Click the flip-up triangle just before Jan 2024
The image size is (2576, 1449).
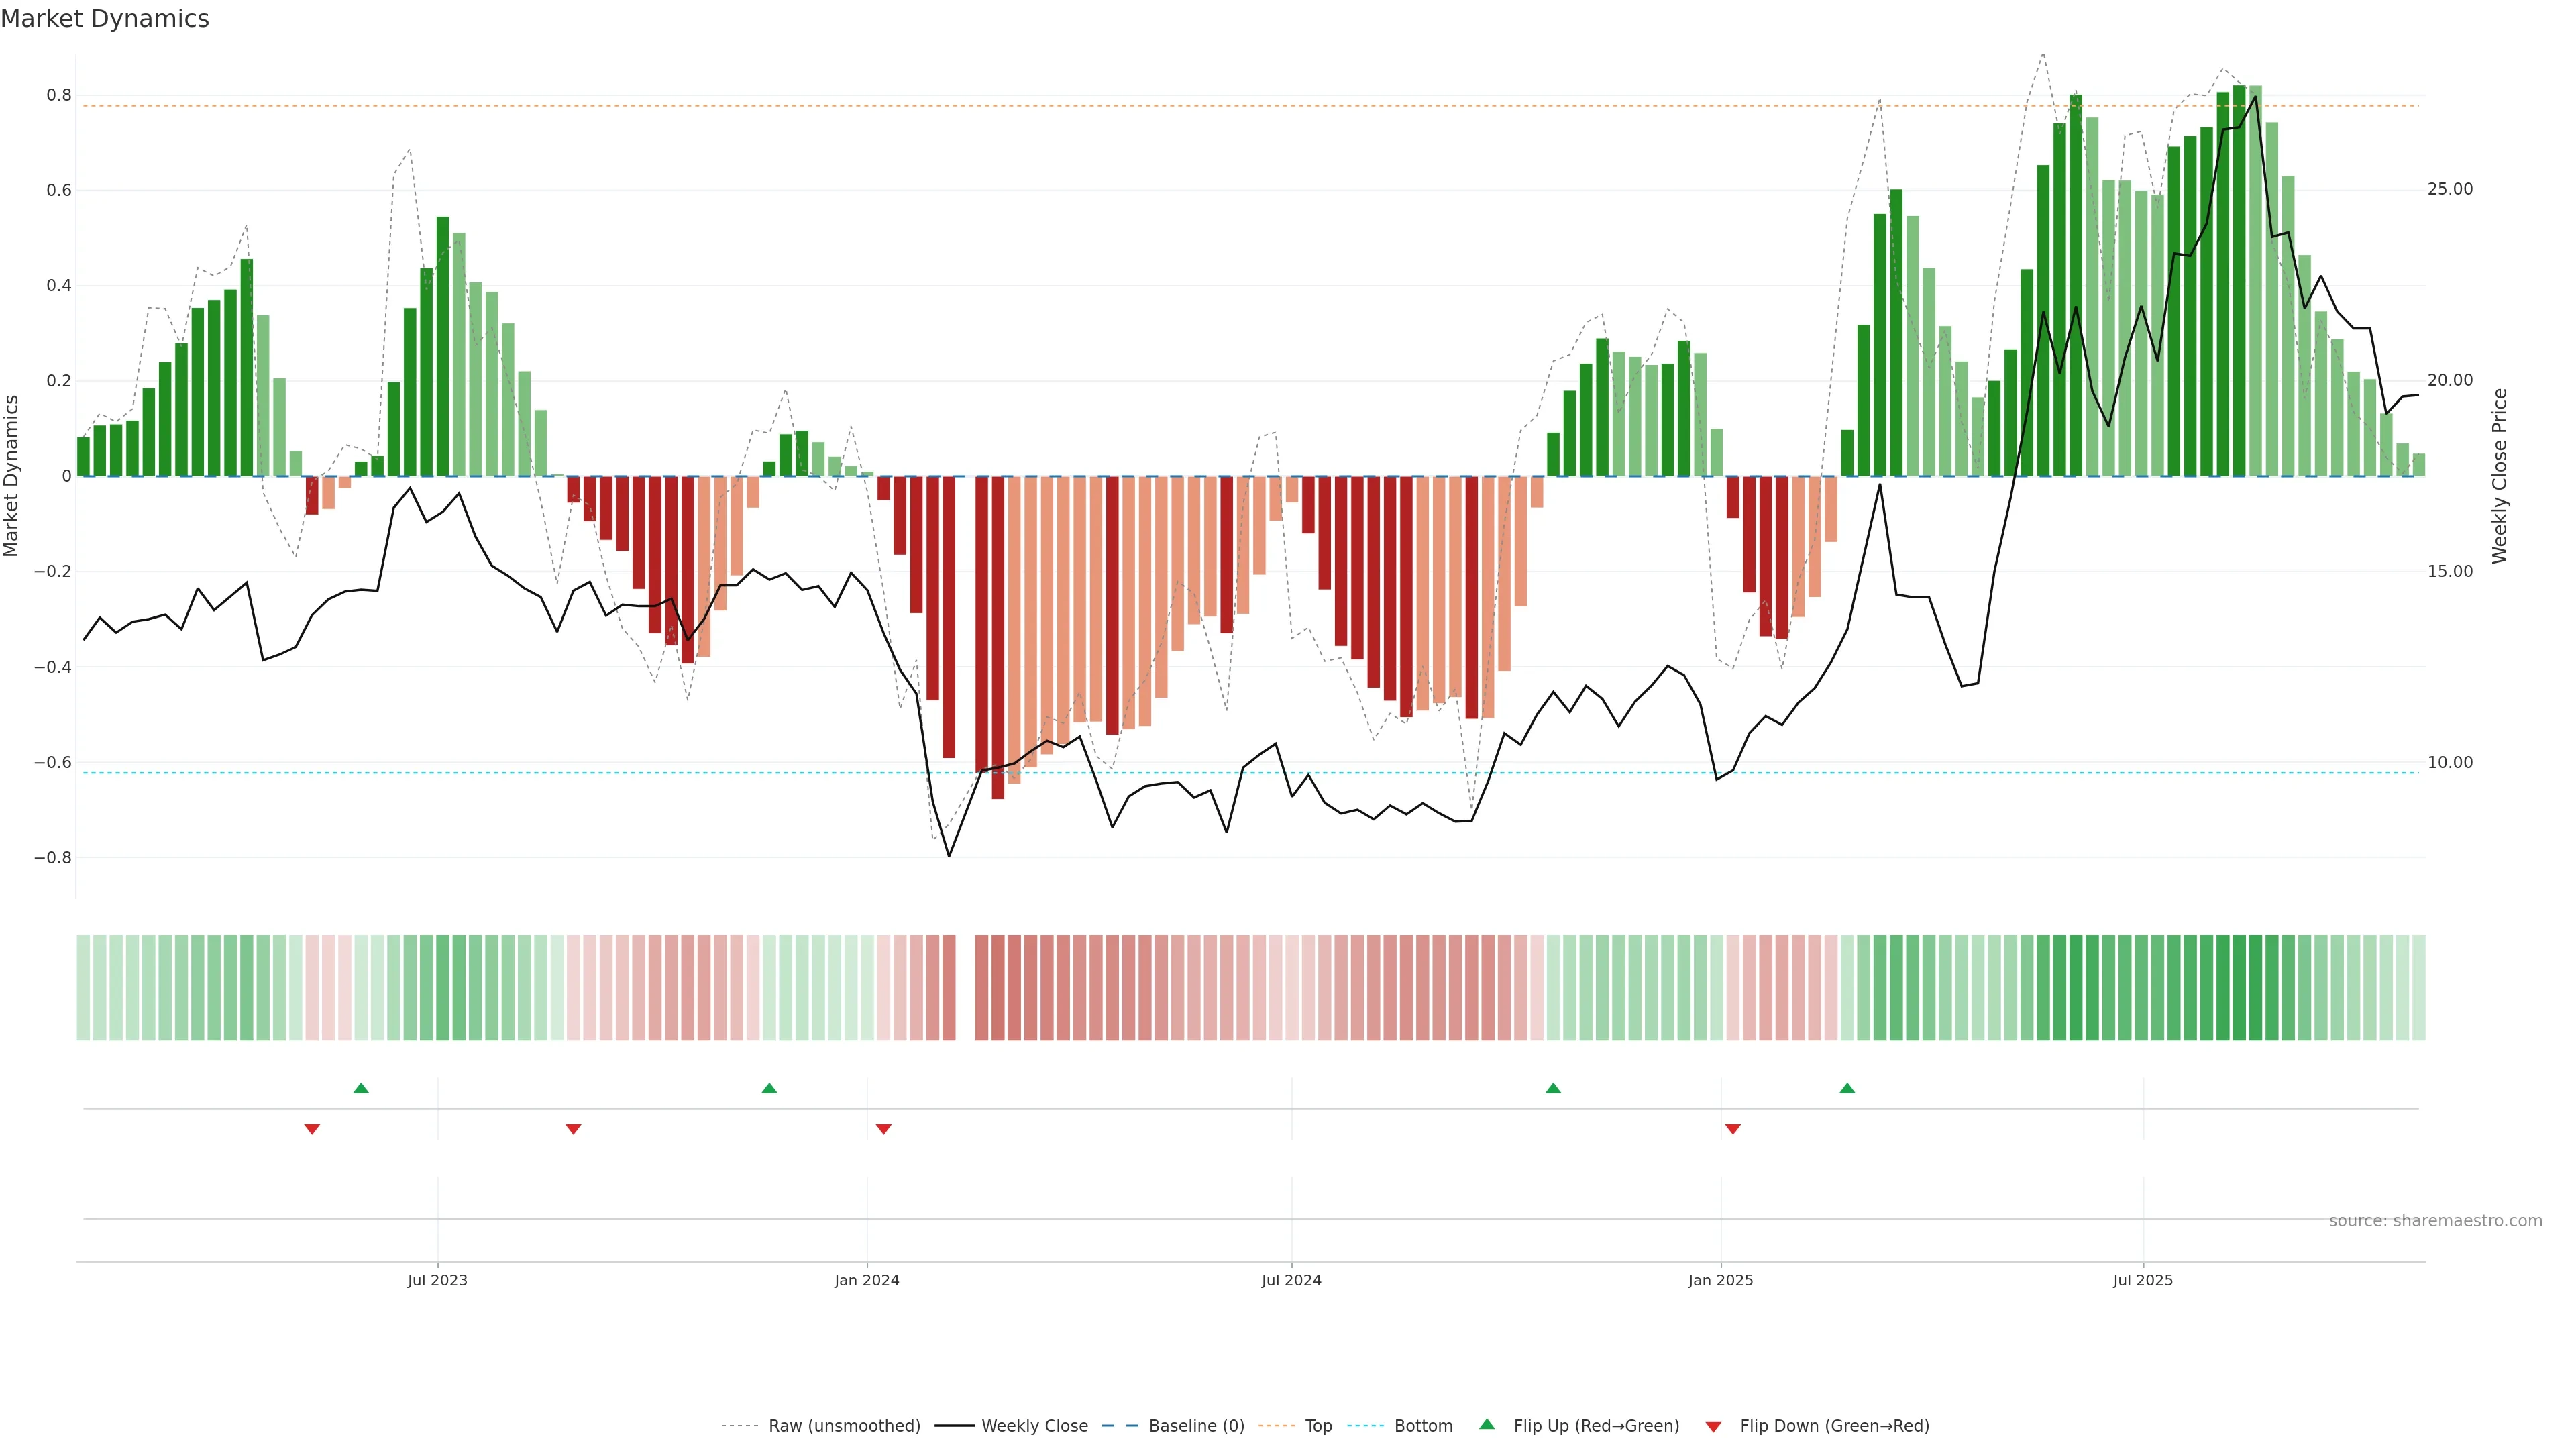tap(769, 1088)
